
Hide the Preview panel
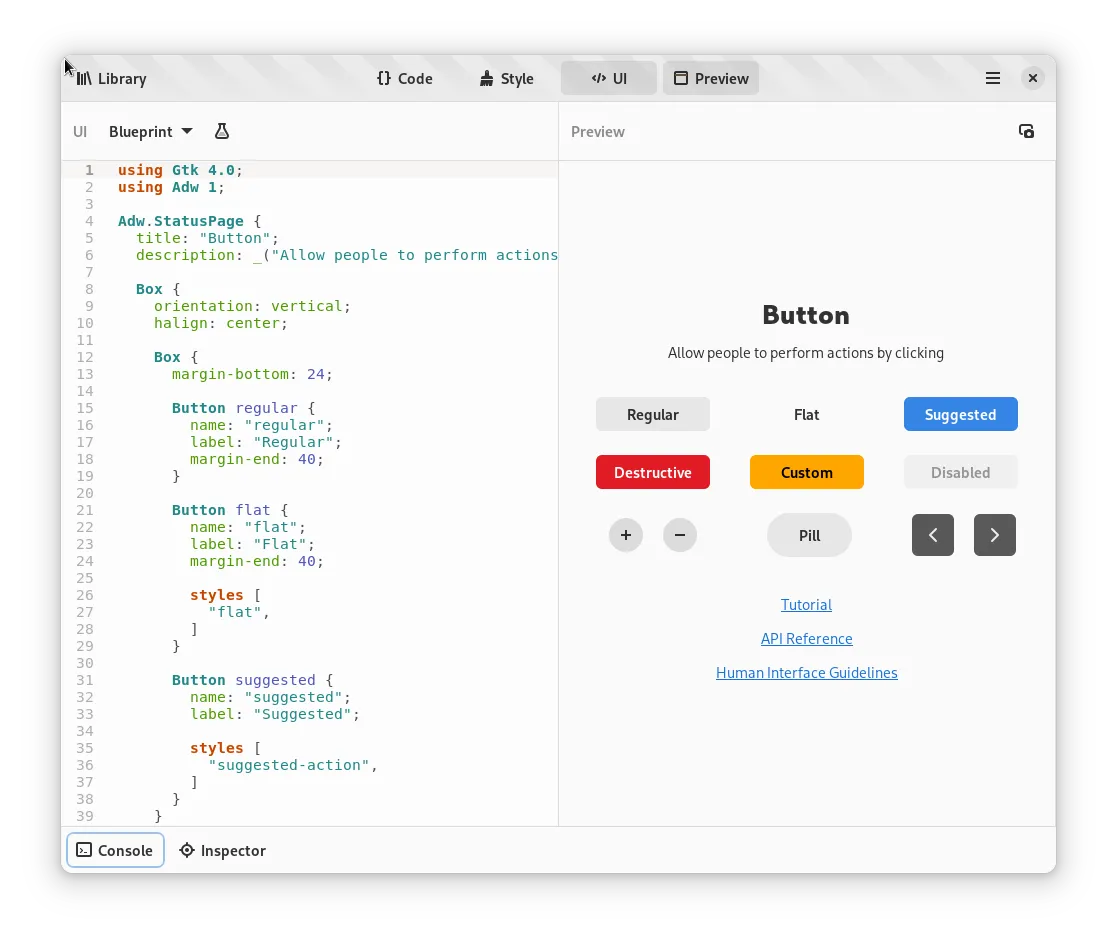pos(710,78)
